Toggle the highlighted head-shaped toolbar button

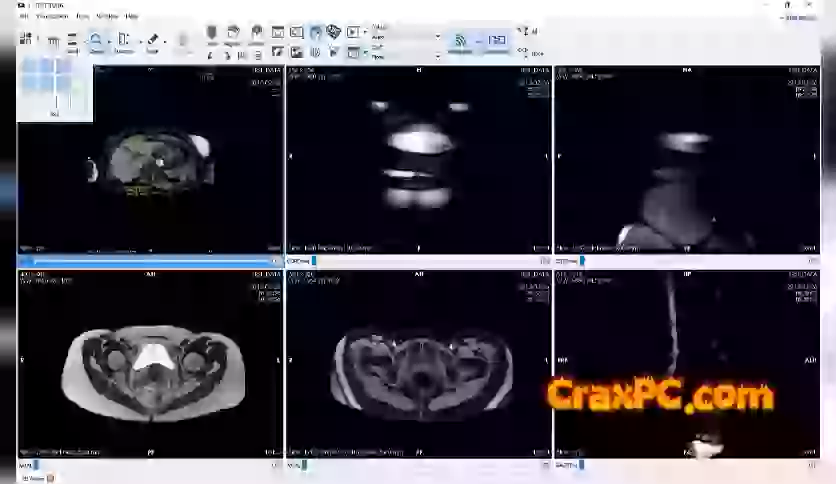(x=315, y=32)
